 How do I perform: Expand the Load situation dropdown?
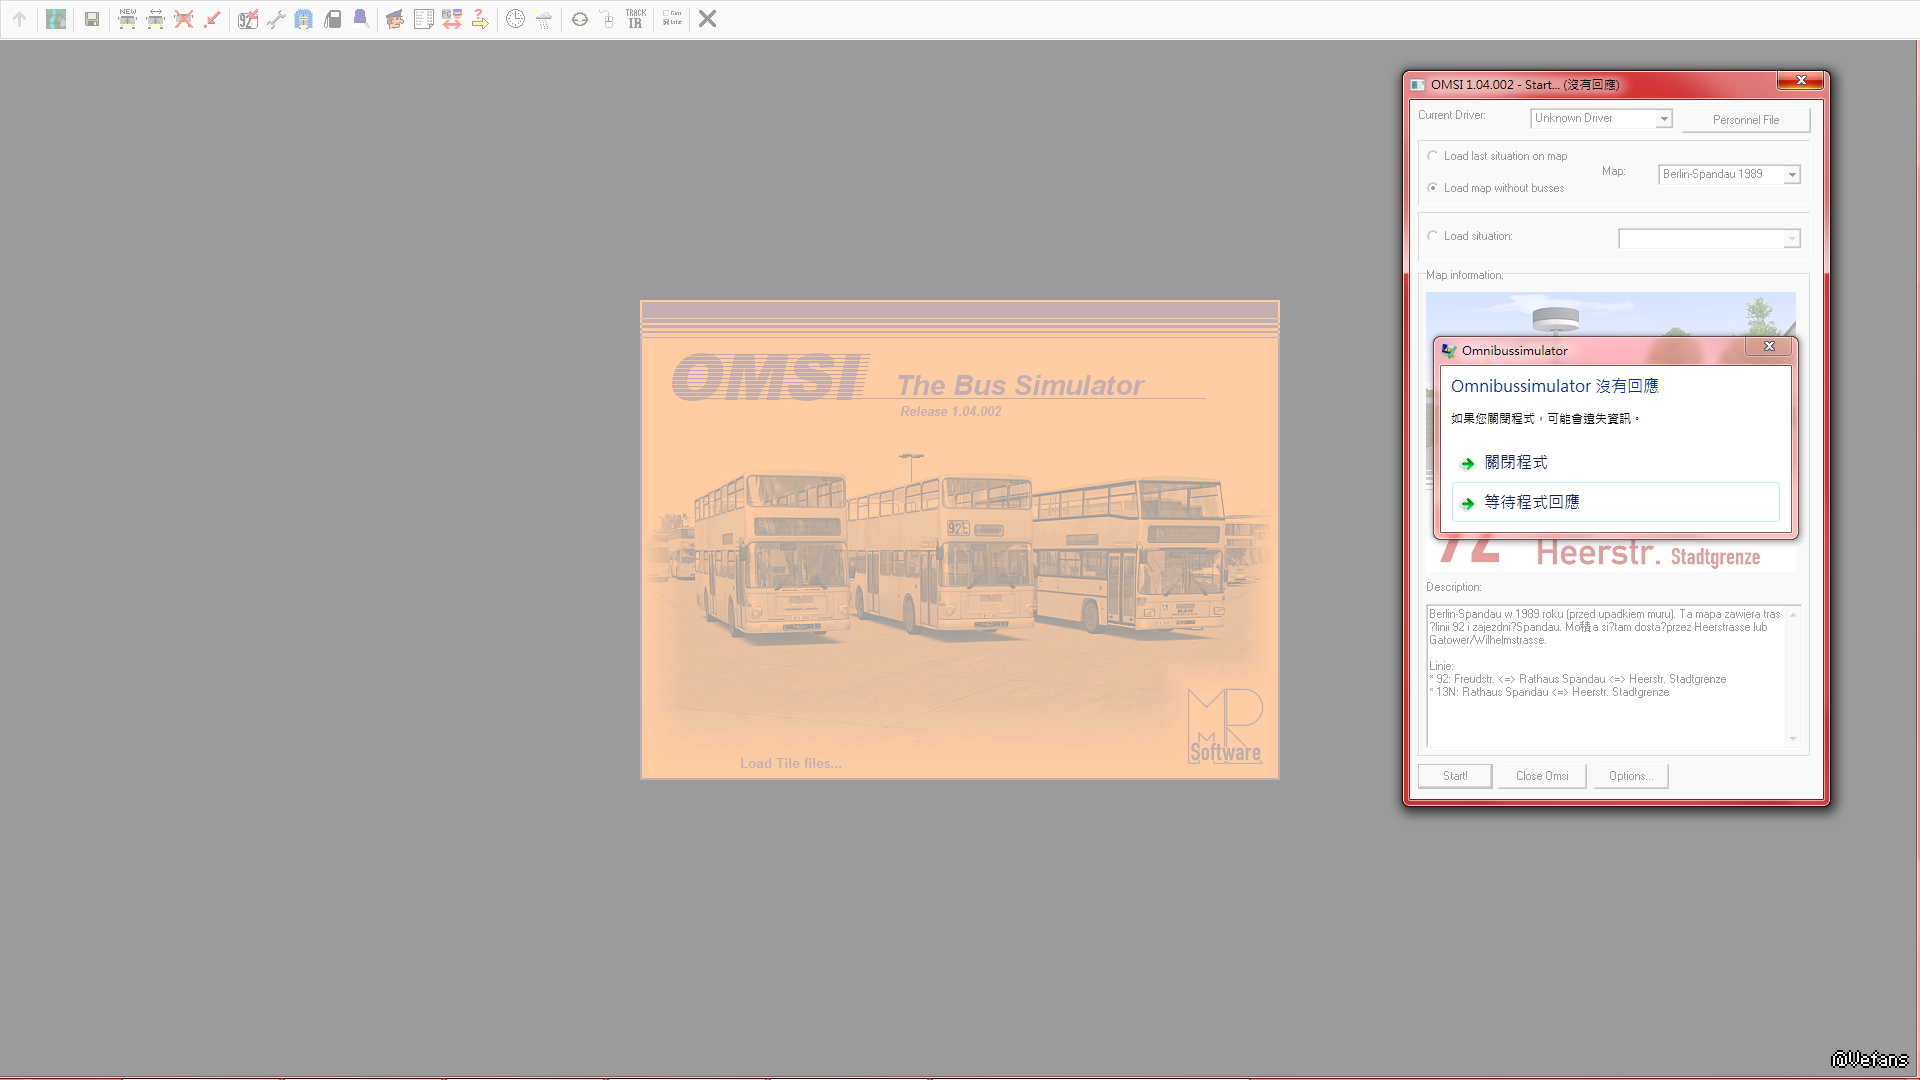(1792, 239)
